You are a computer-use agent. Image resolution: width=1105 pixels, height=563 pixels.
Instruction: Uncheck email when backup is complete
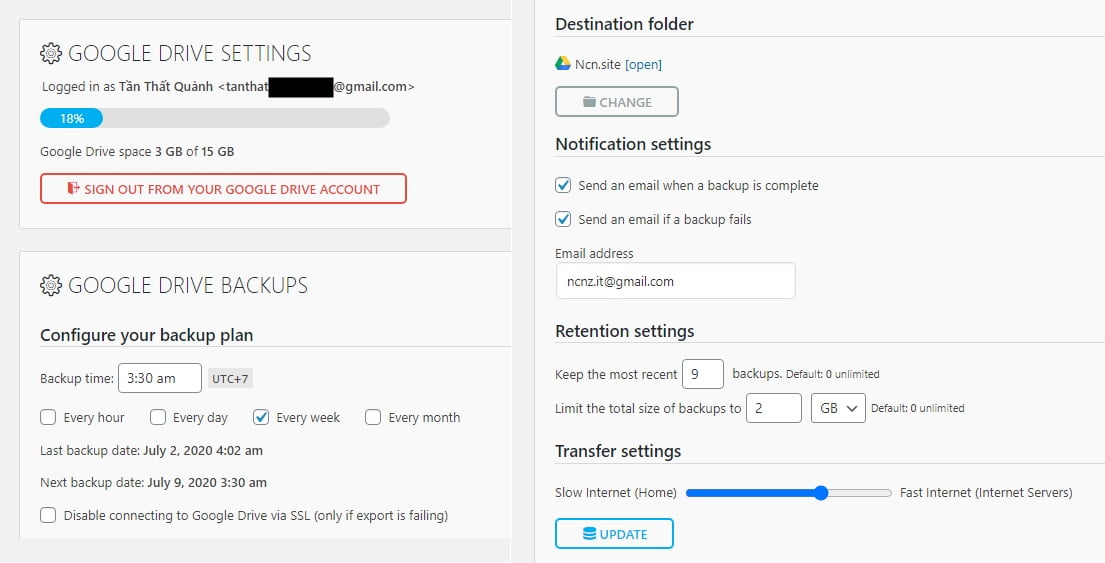(563, 185)
